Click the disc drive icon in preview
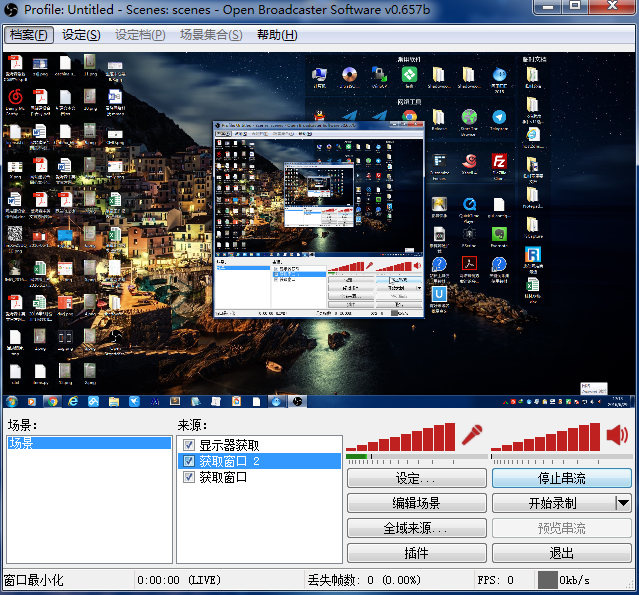This screenshot has height=595, width=639. click(349, 75)
